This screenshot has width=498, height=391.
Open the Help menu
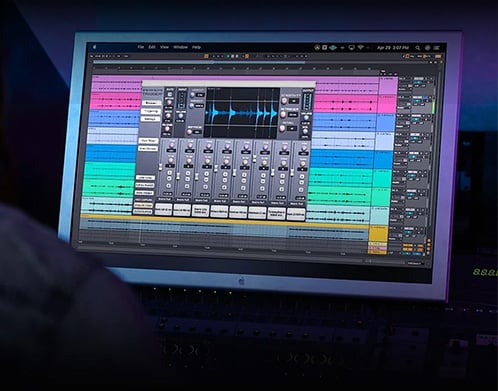click(x=196, y=47)
